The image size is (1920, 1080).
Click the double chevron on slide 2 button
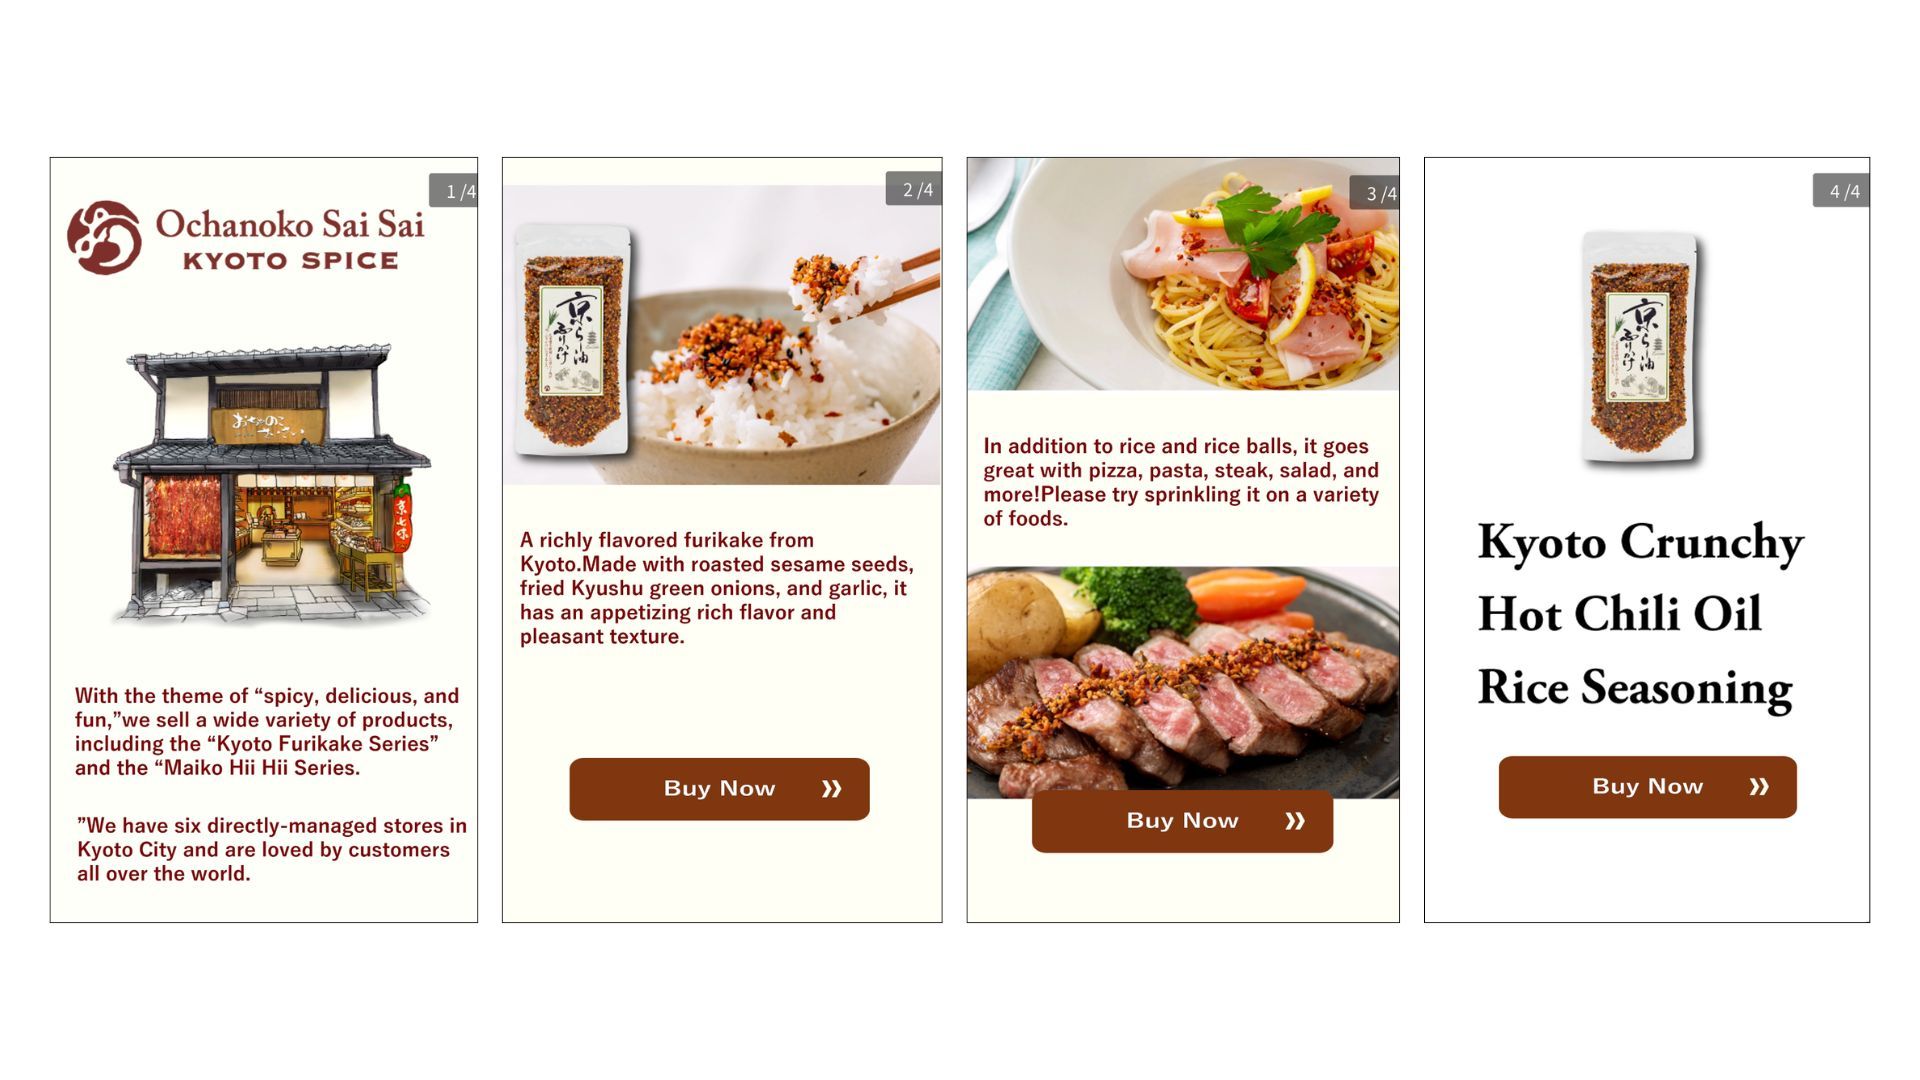(831, 789)
